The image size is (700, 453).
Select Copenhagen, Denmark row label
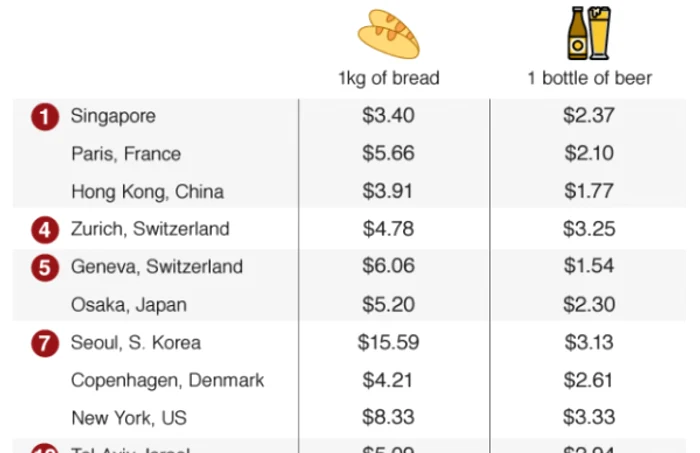pyautogui.click(x=167, y=381)
